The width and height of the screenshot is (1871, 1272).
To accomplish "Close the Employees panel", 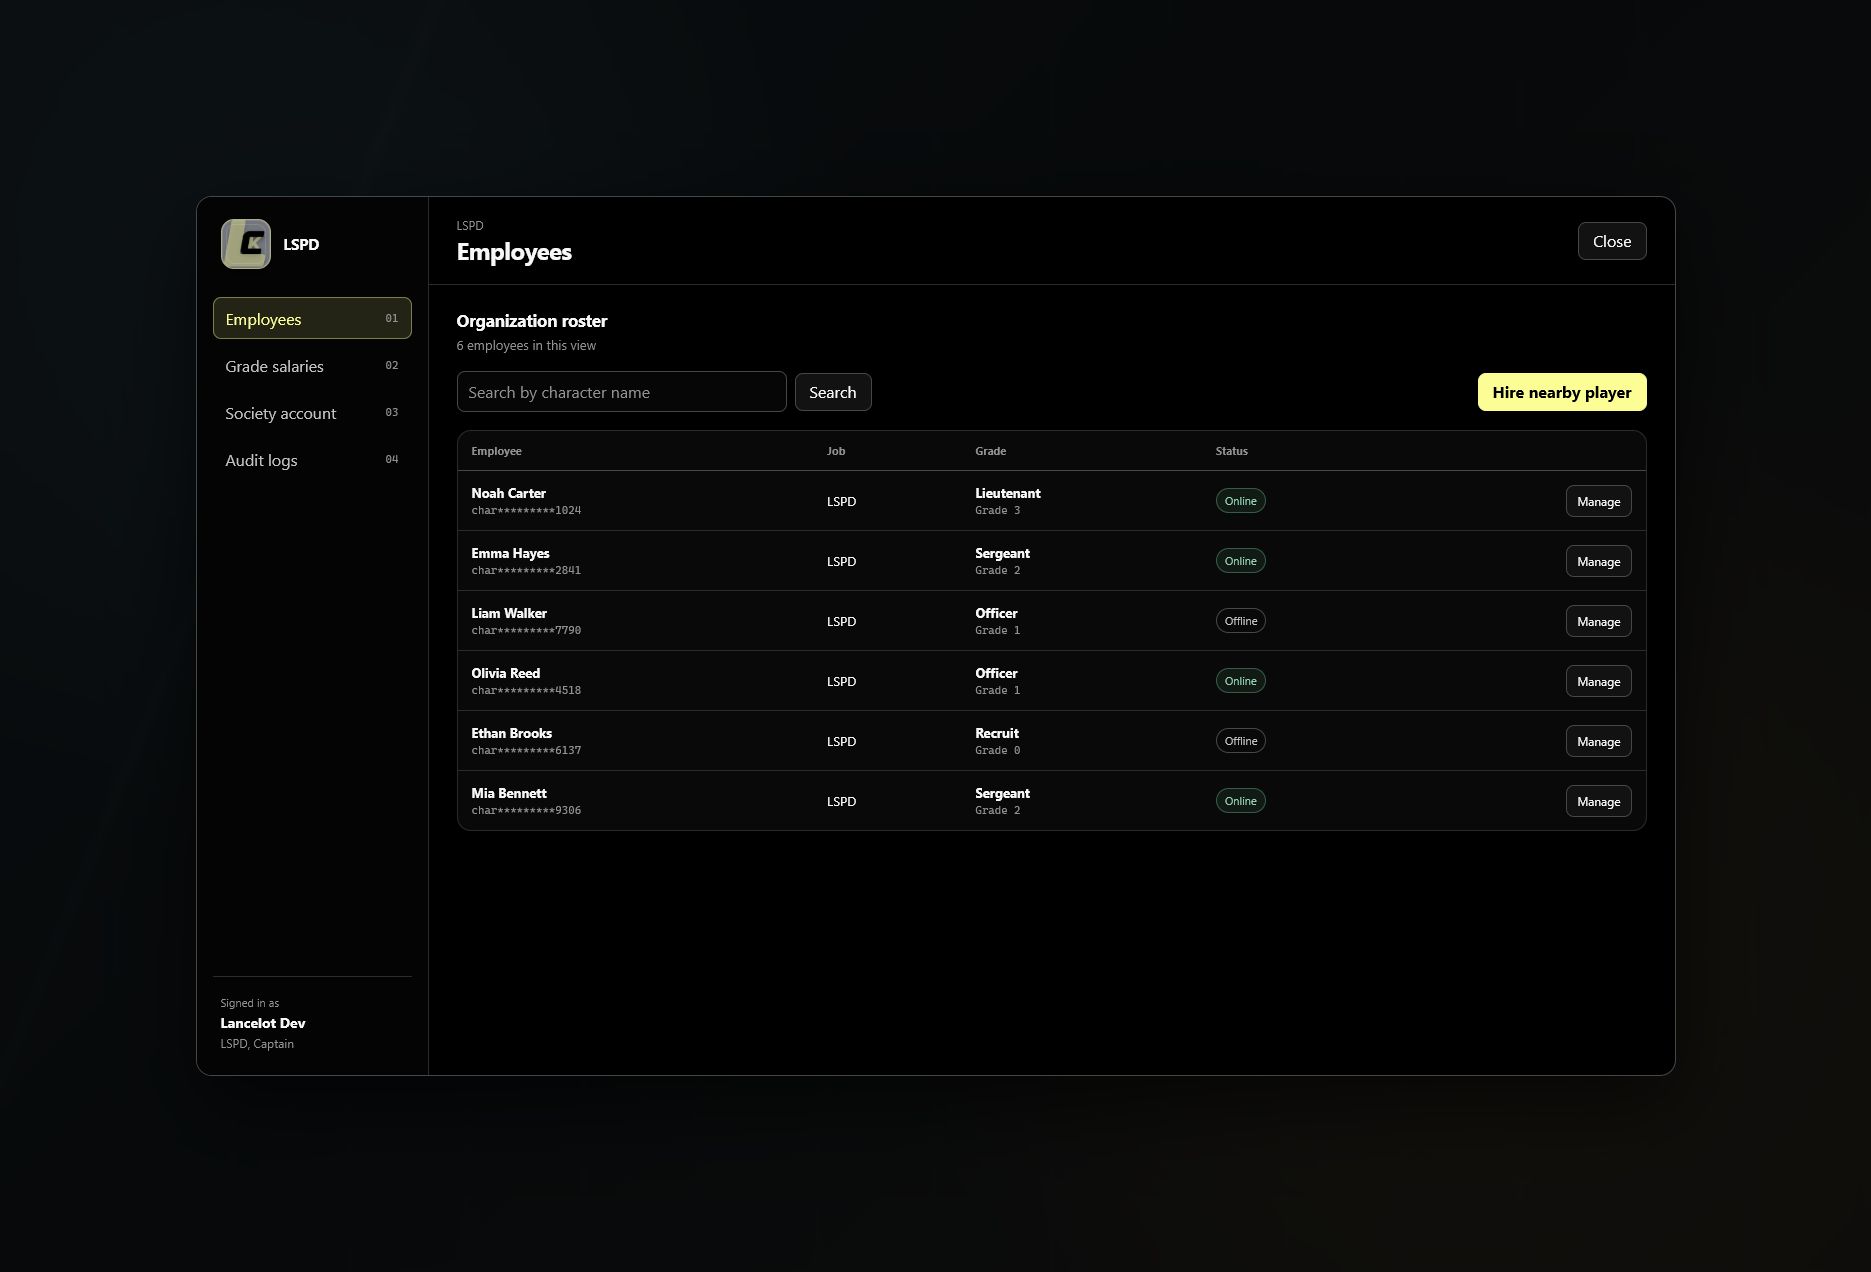I will (1612, 241).
